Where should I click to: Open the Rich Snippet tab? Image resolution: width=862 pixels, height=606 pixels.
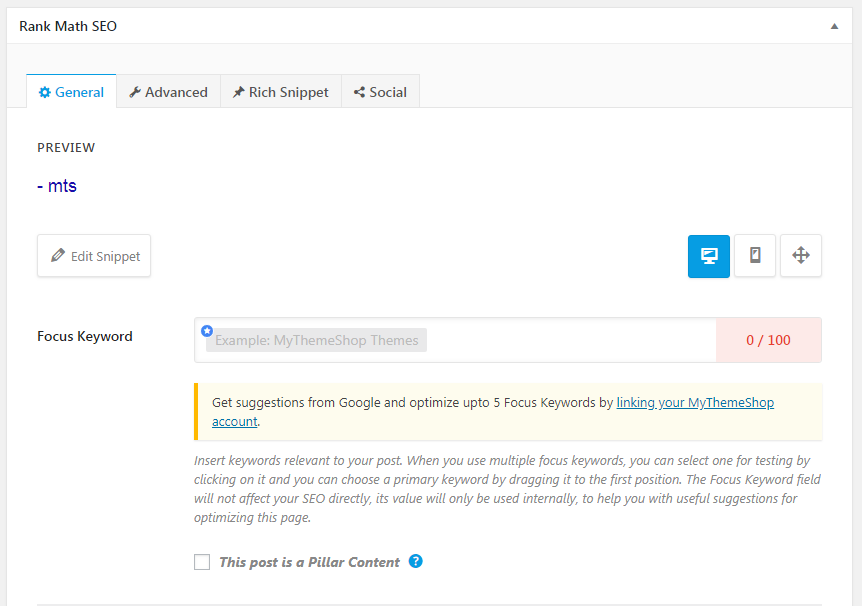[x=281, y=92]
